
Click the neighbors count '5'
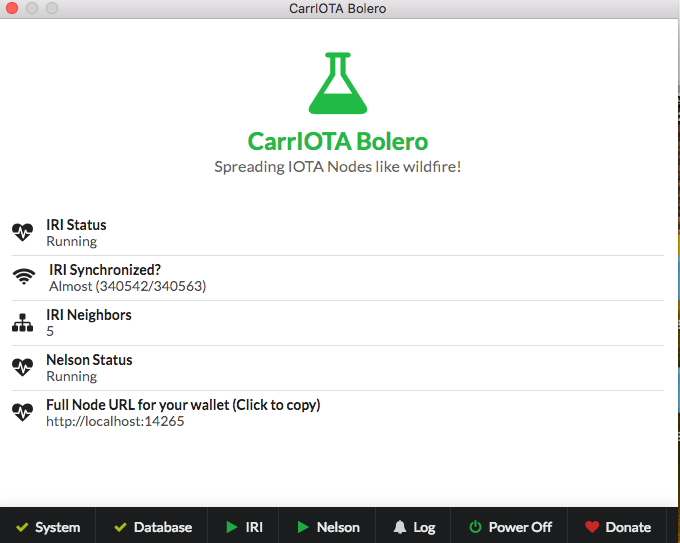[x=50, y=331]
